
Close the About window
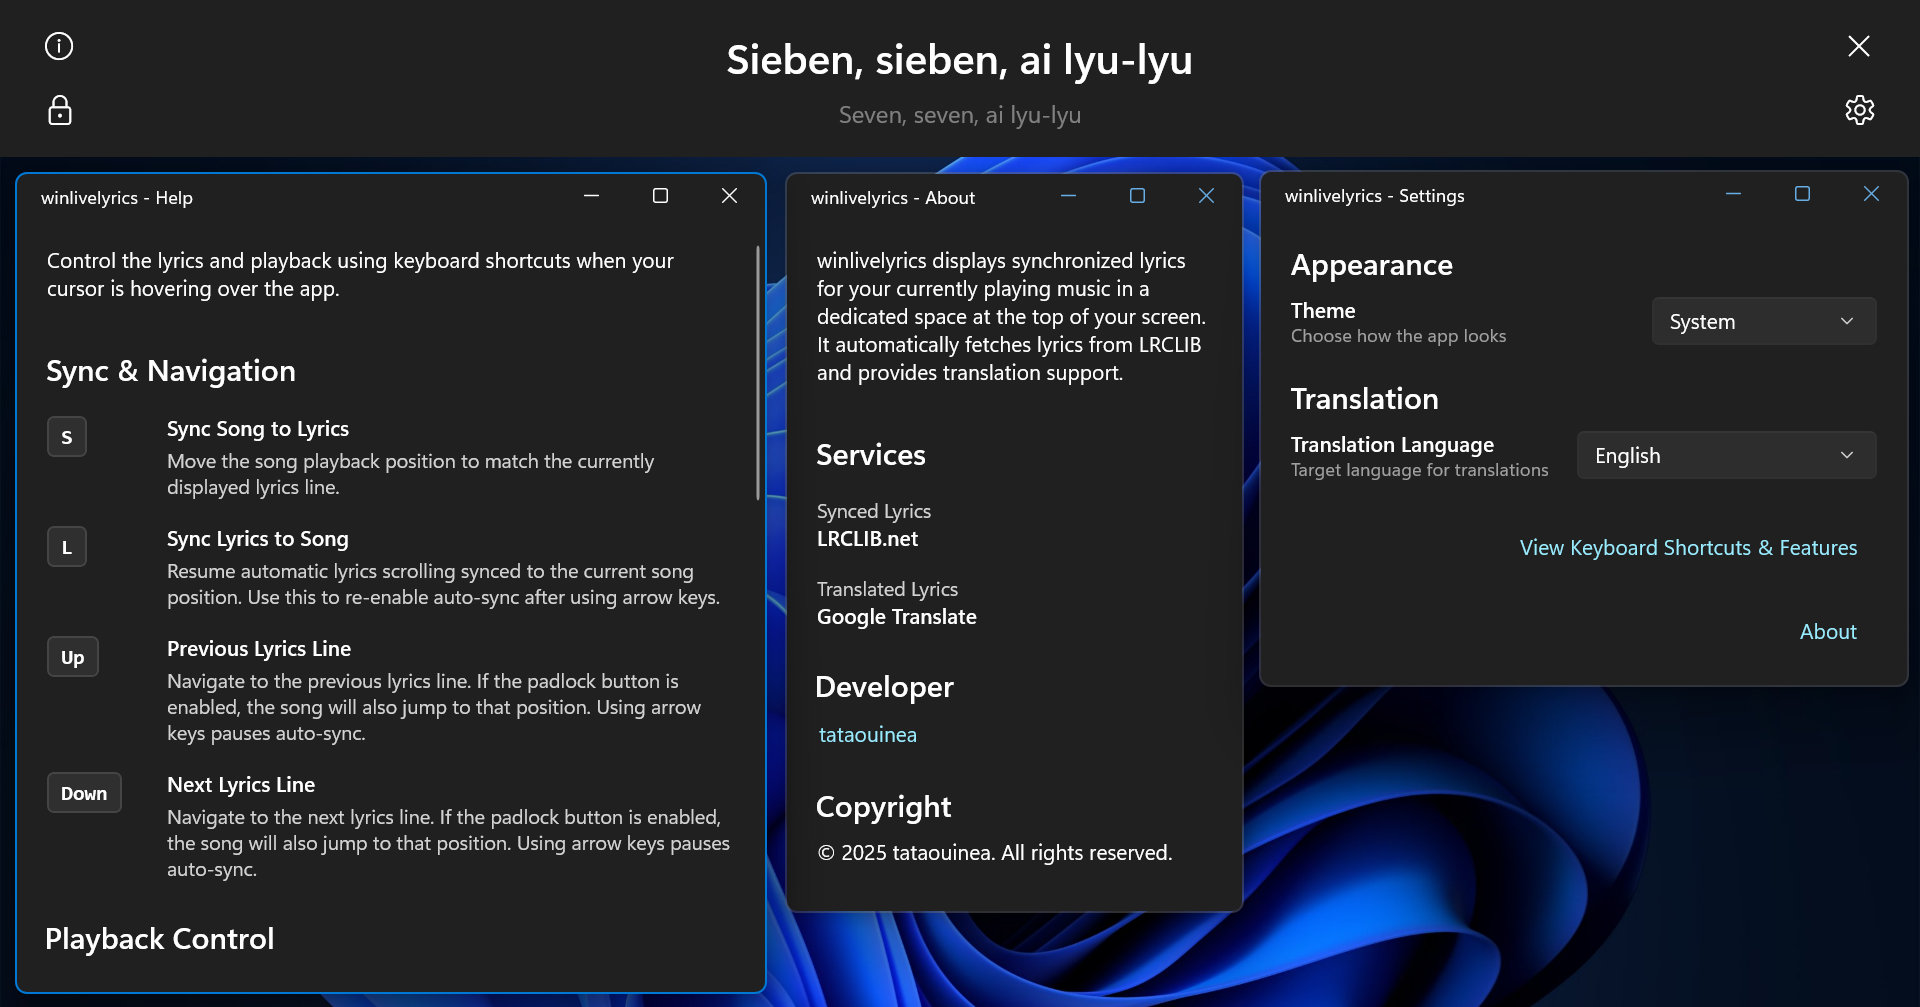click(x=1206, y=196)
